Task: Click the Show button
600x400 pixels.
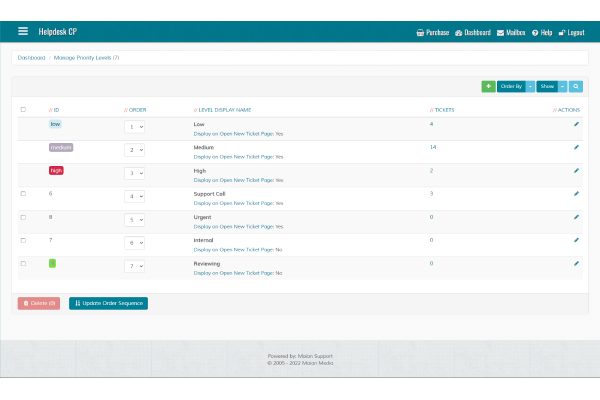Action: [x=547, y=86]
